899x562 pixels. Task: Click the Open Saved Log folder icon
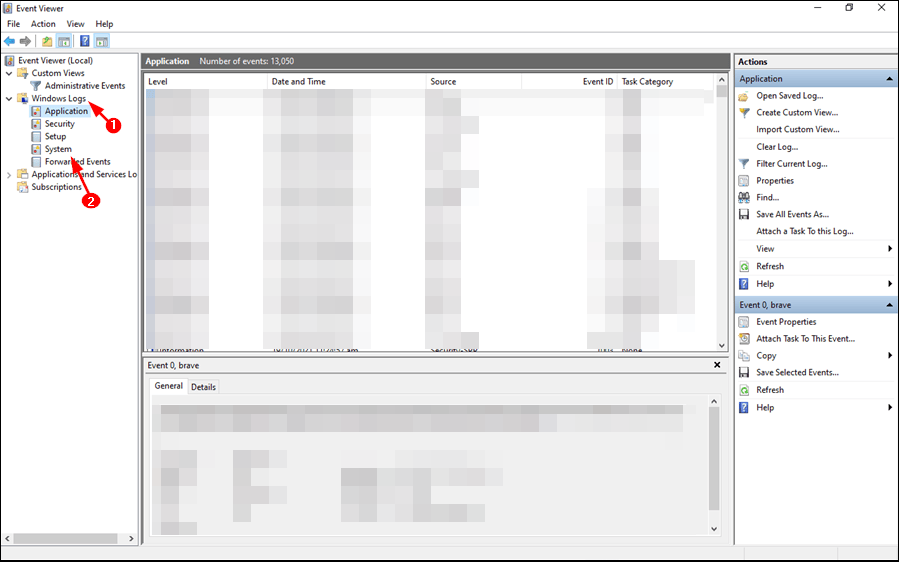744,96
